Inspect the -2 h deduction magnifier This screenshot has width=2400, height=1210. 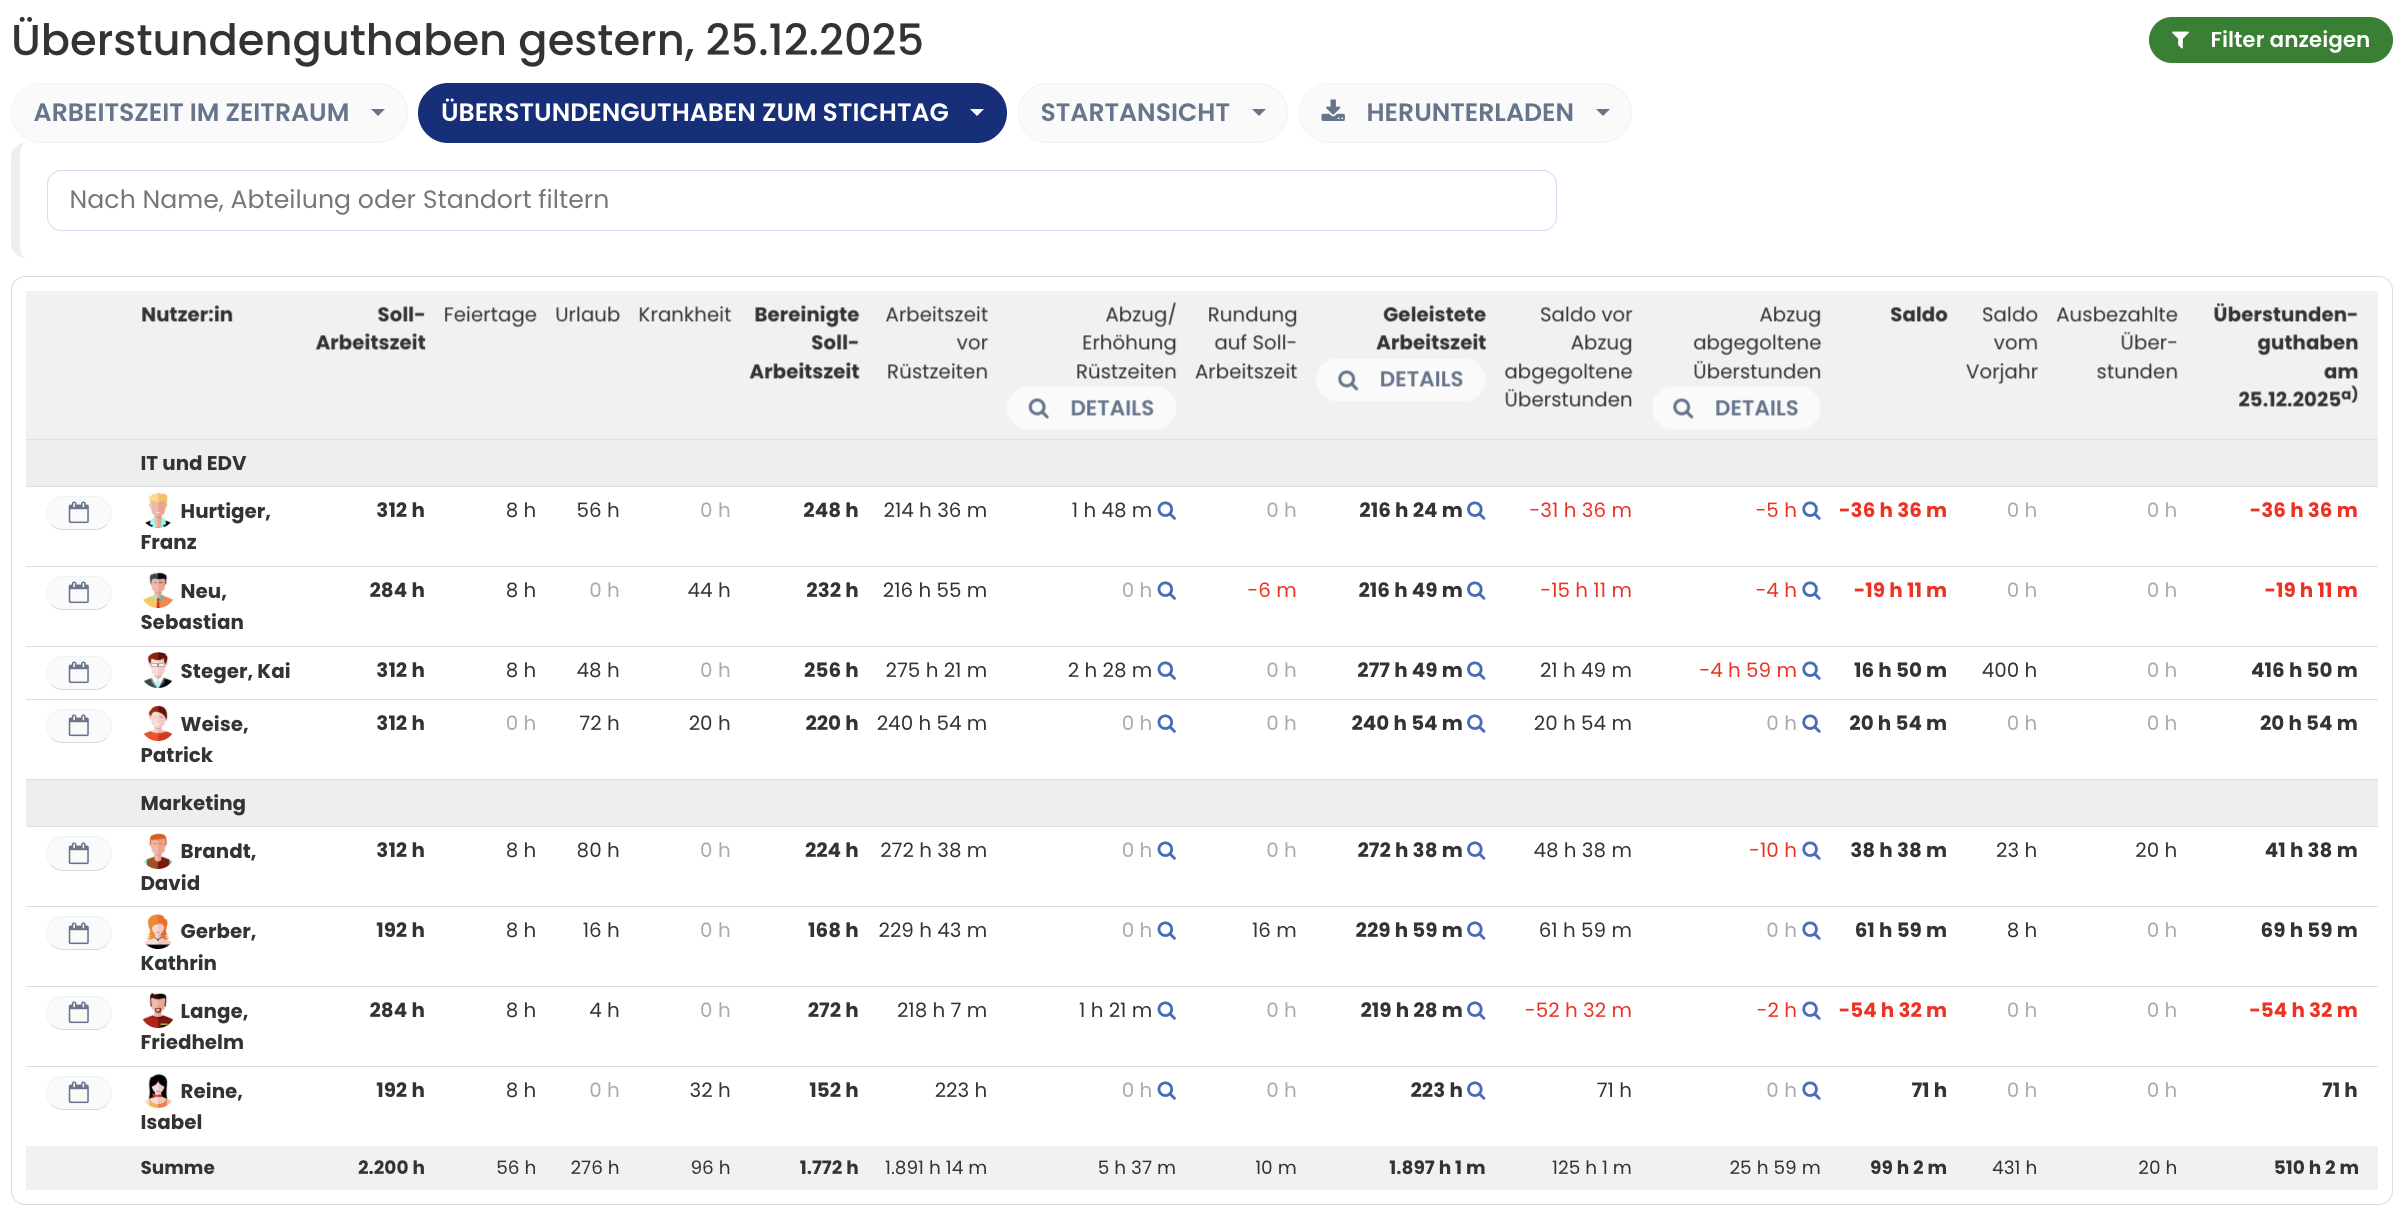point(1811,1011)
